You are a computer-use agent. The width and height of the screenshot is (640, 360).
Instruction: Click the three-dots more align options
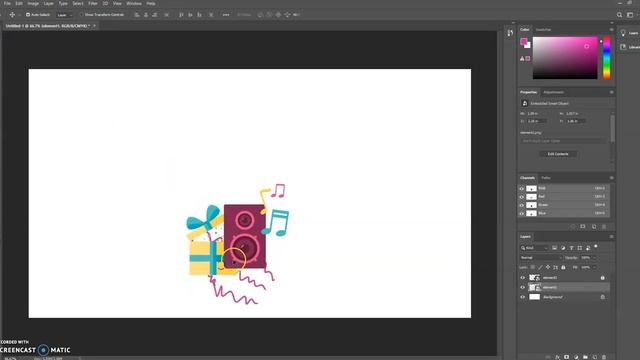tap(226, 15)
